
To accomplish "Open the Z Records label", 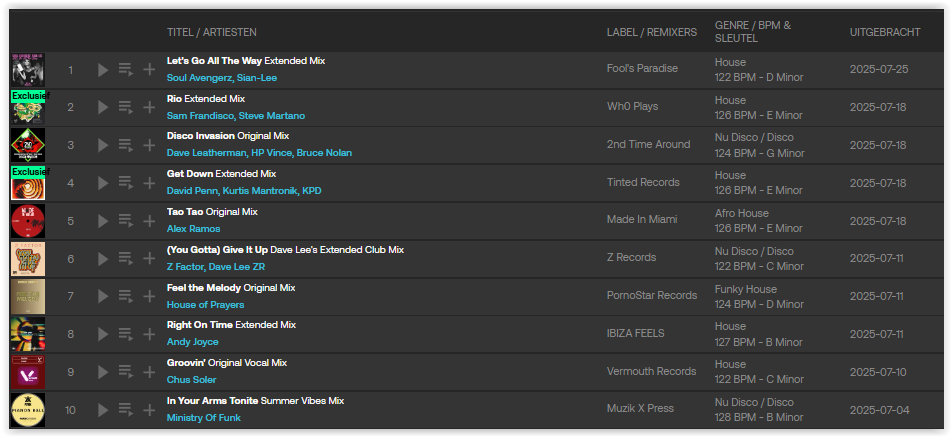I will click(x=631, y=257).
